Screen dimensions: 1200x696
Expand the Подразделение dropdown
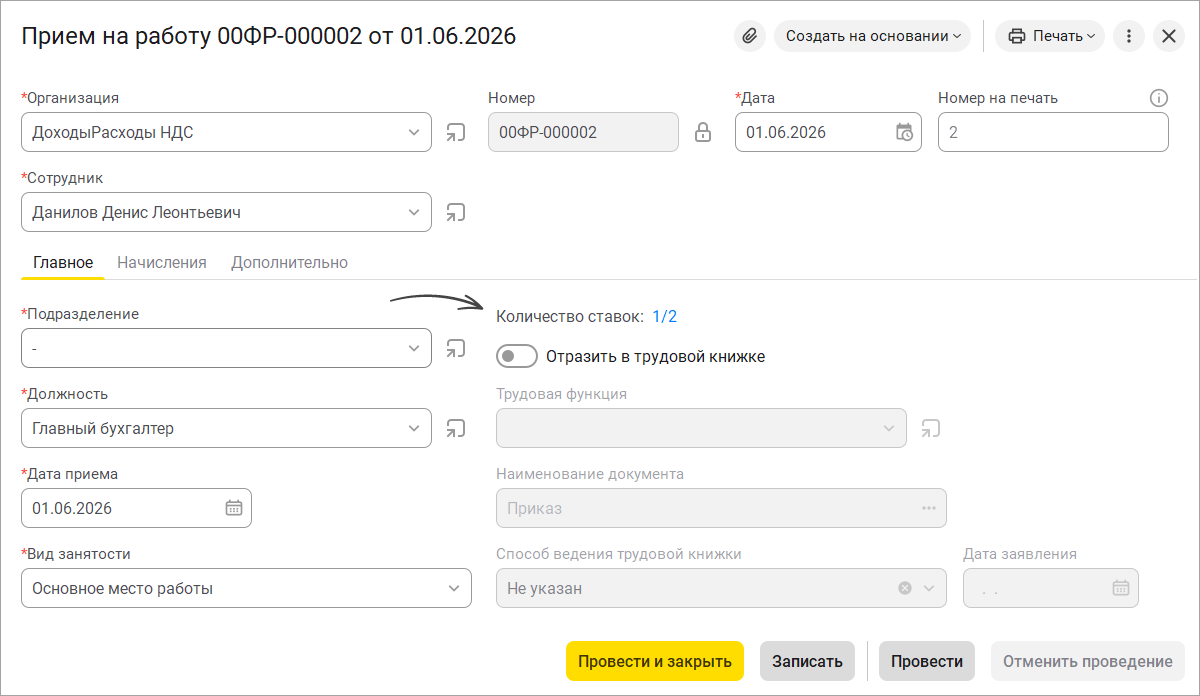[414, 348]
